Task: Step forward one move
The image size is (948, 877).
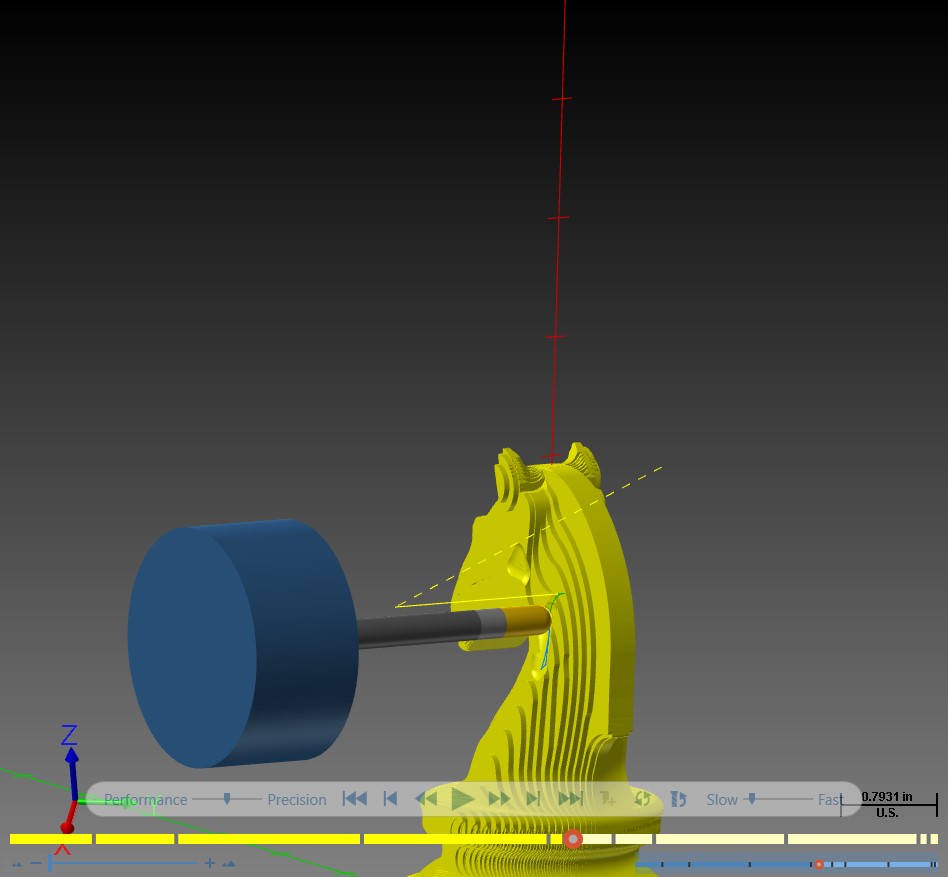Action: tap(533, 799)
